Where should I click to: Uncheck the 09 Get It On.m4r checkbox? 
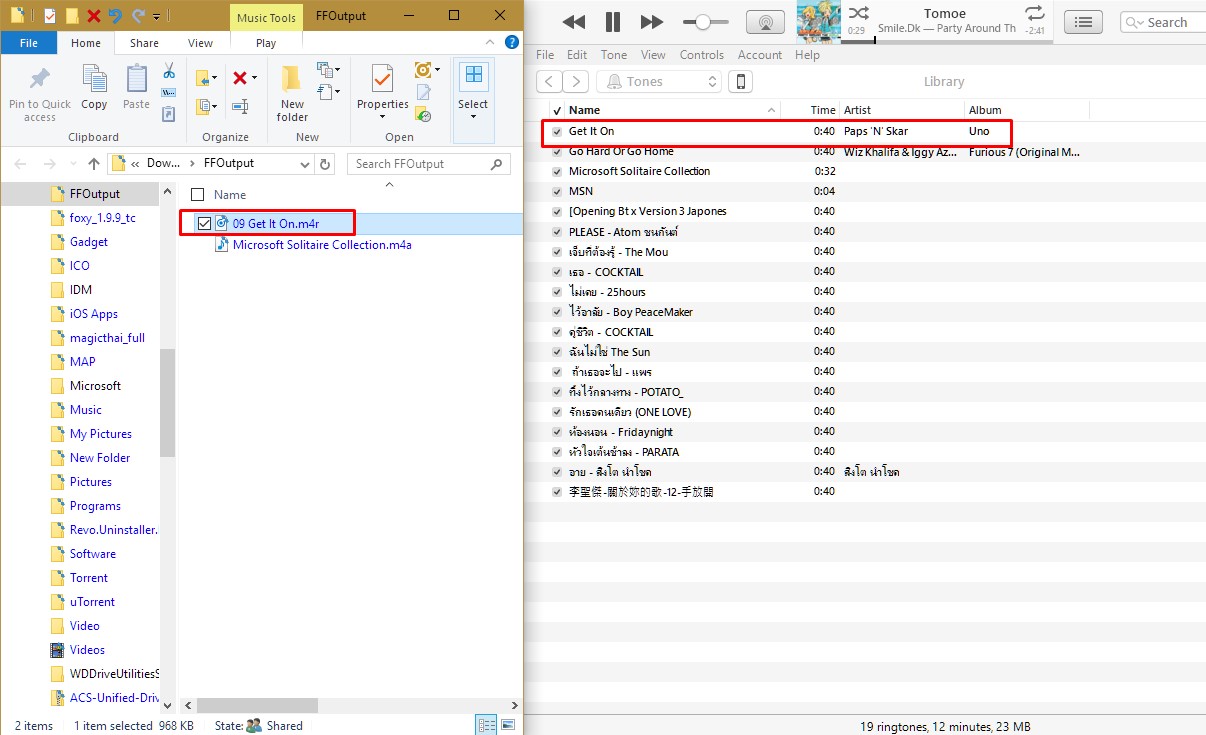pos(205,223)
